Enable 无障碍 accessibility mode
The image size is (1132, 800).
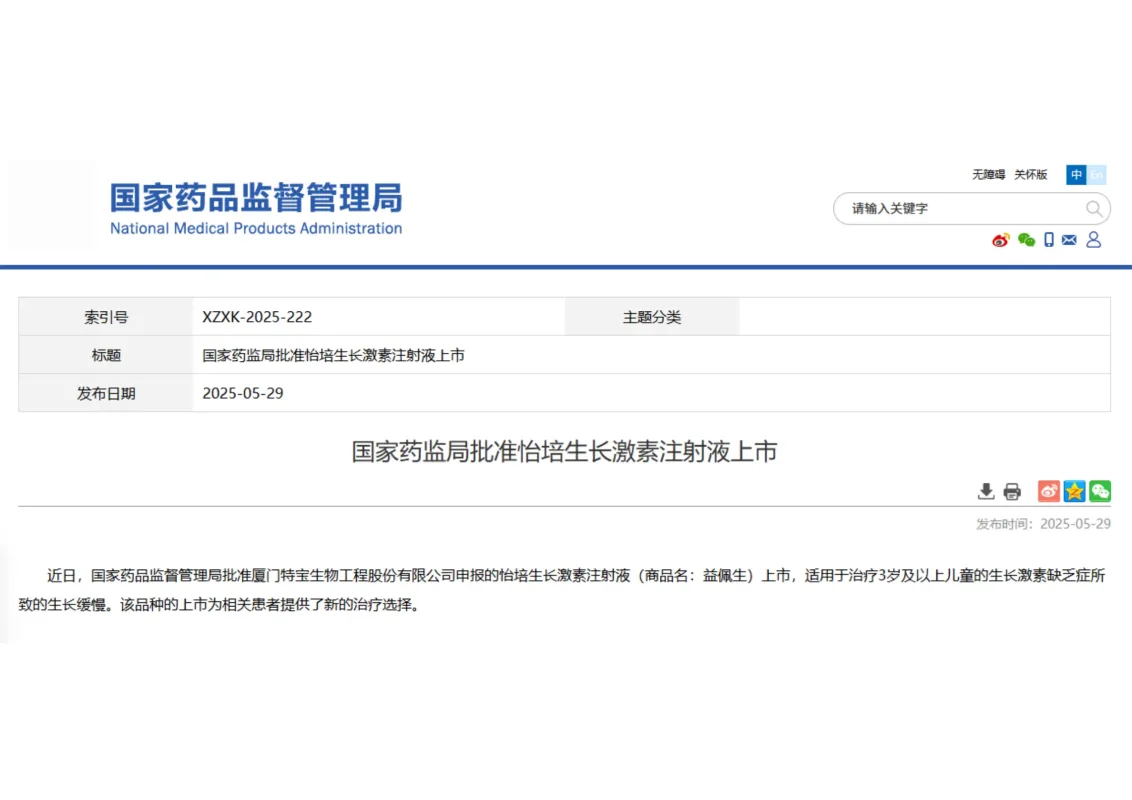[988, 173]
